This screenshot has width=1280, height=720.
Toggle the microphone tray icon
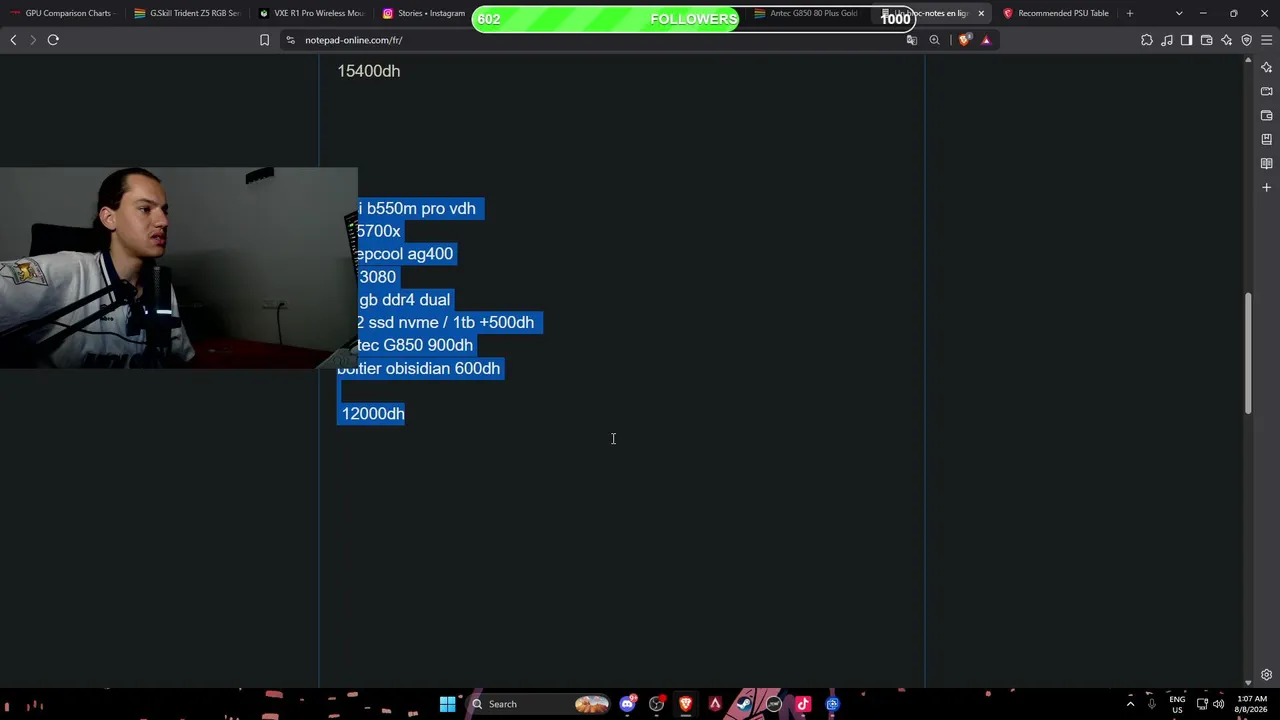[1152, 704]
